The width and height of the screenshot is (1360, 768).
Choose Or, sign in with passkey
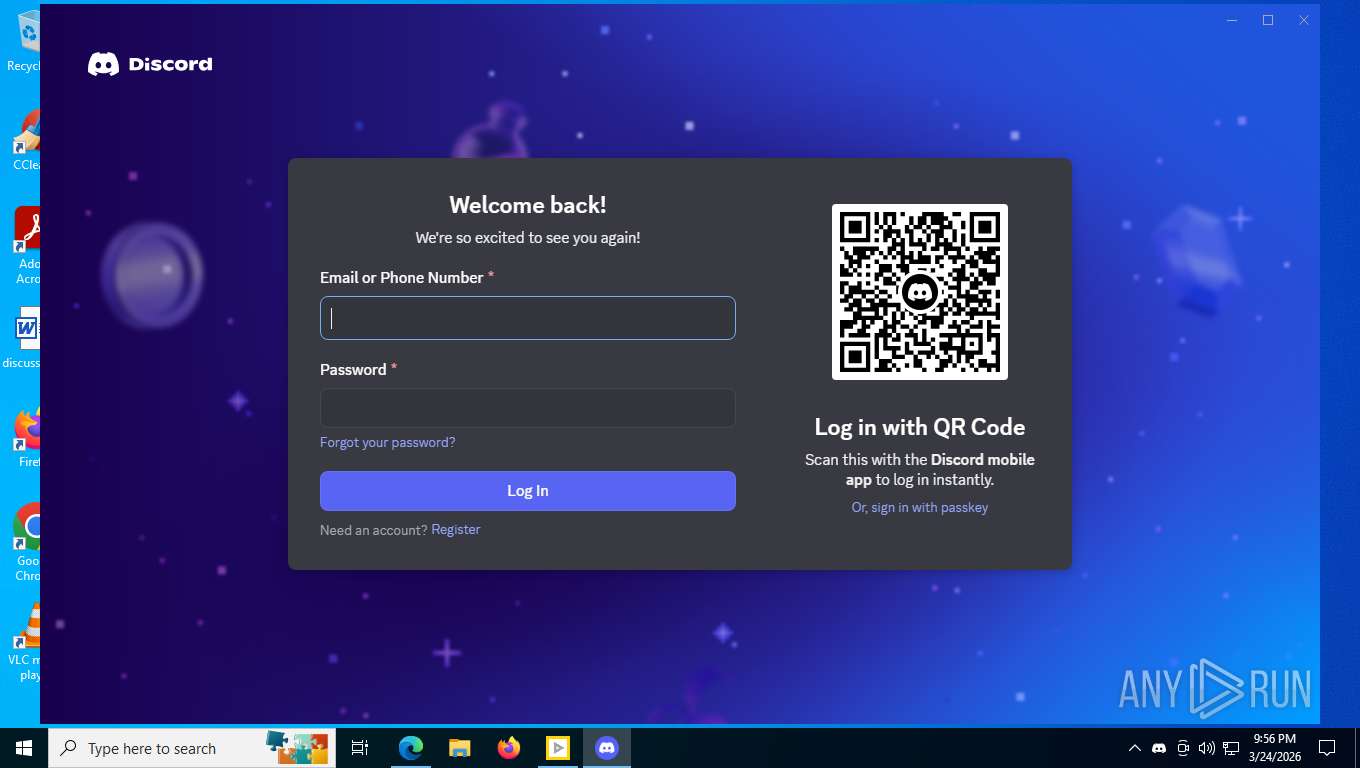[920, 507]
